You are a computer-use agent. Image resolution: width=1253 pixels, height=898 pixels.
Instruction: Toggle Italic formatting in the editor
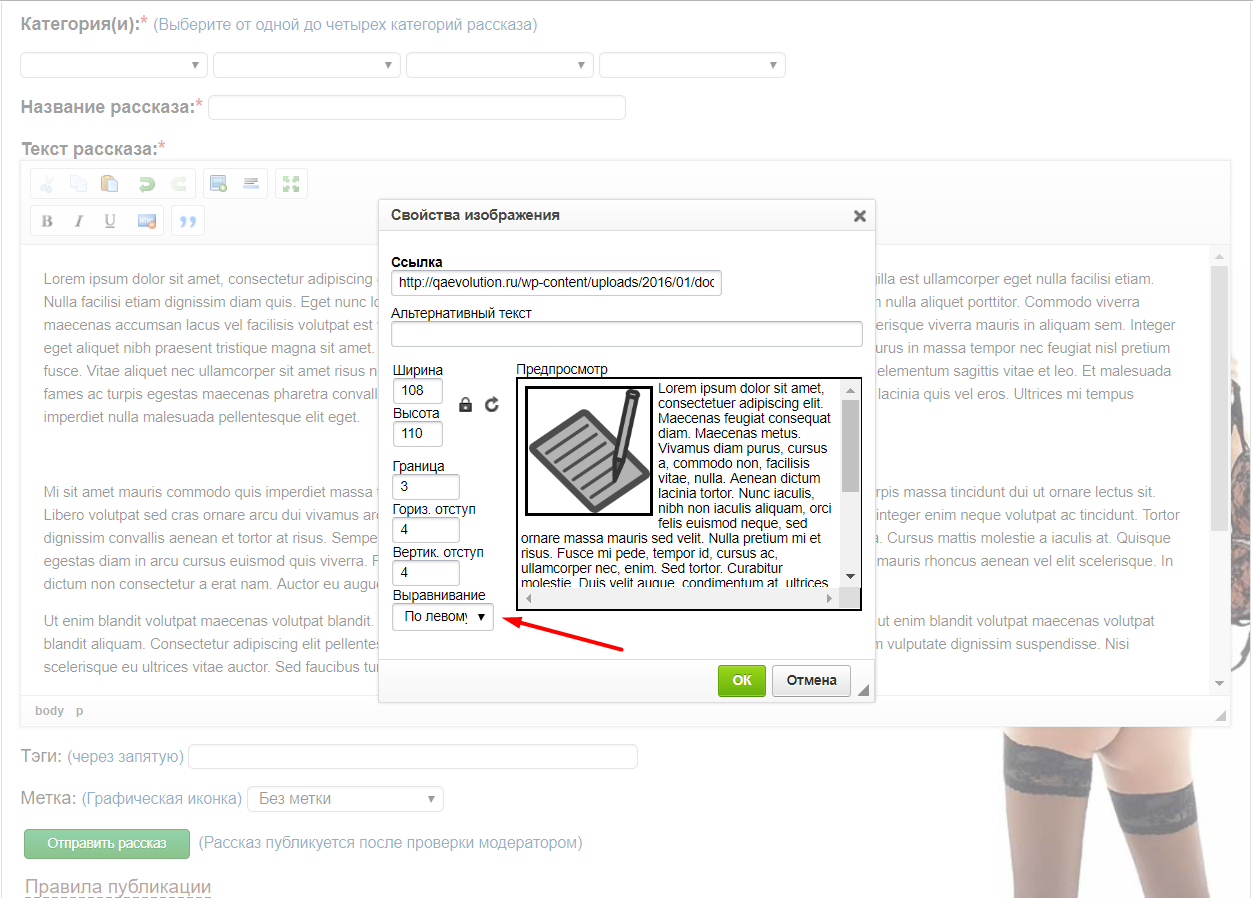(78, 221)
